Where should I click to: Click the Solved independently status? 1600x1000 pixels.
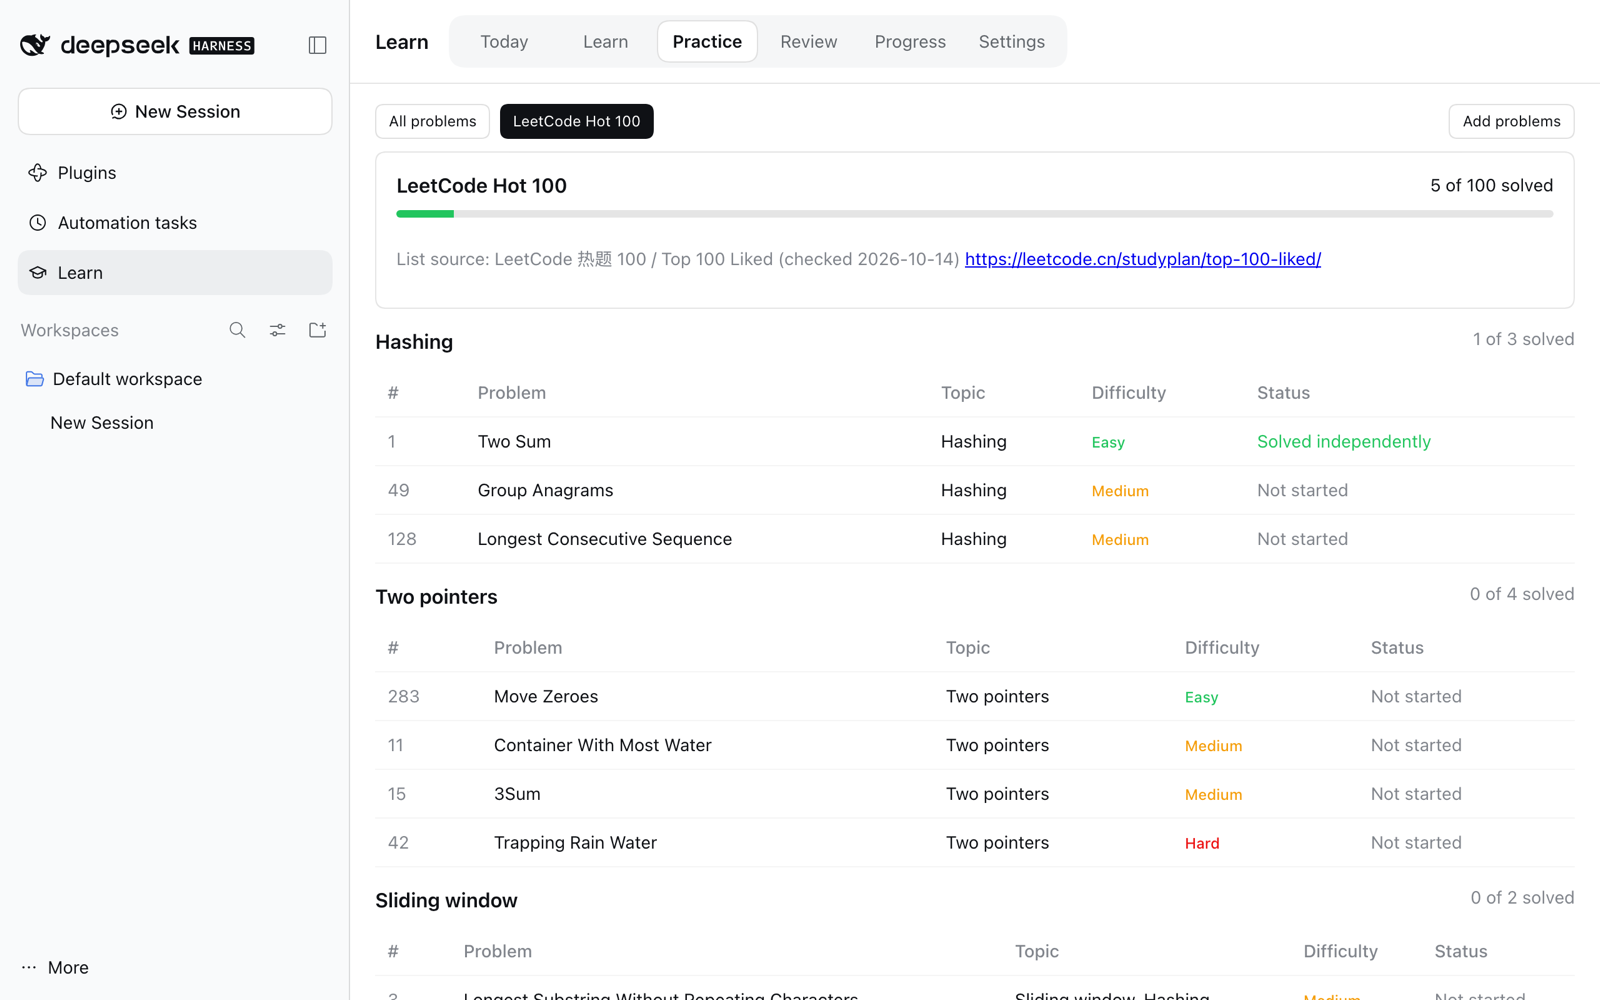click(1344, 442)
